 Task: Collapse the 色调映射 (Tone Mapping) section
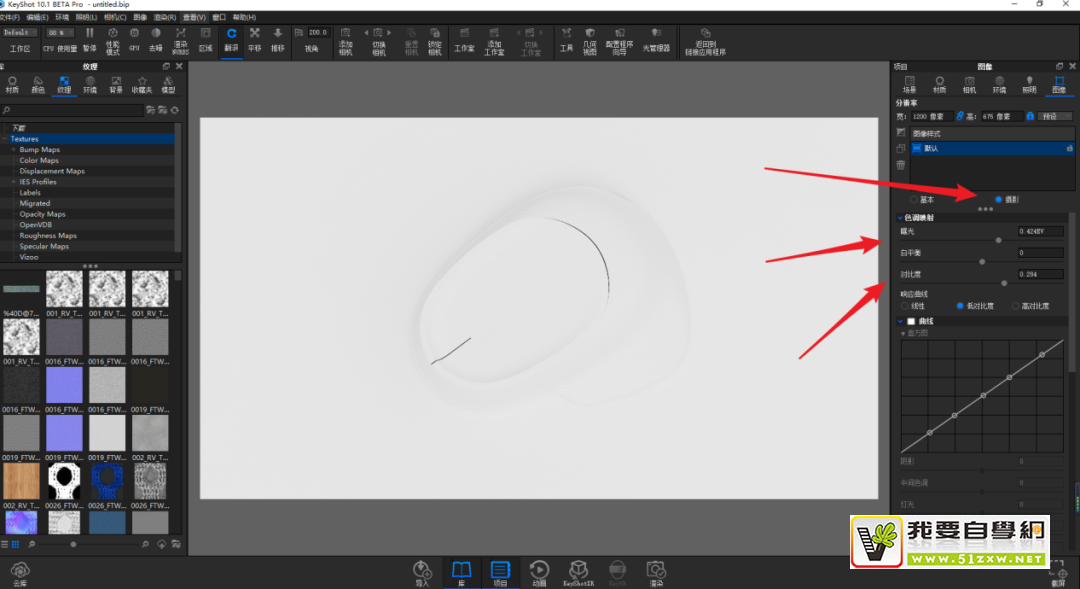coord(899,217)
